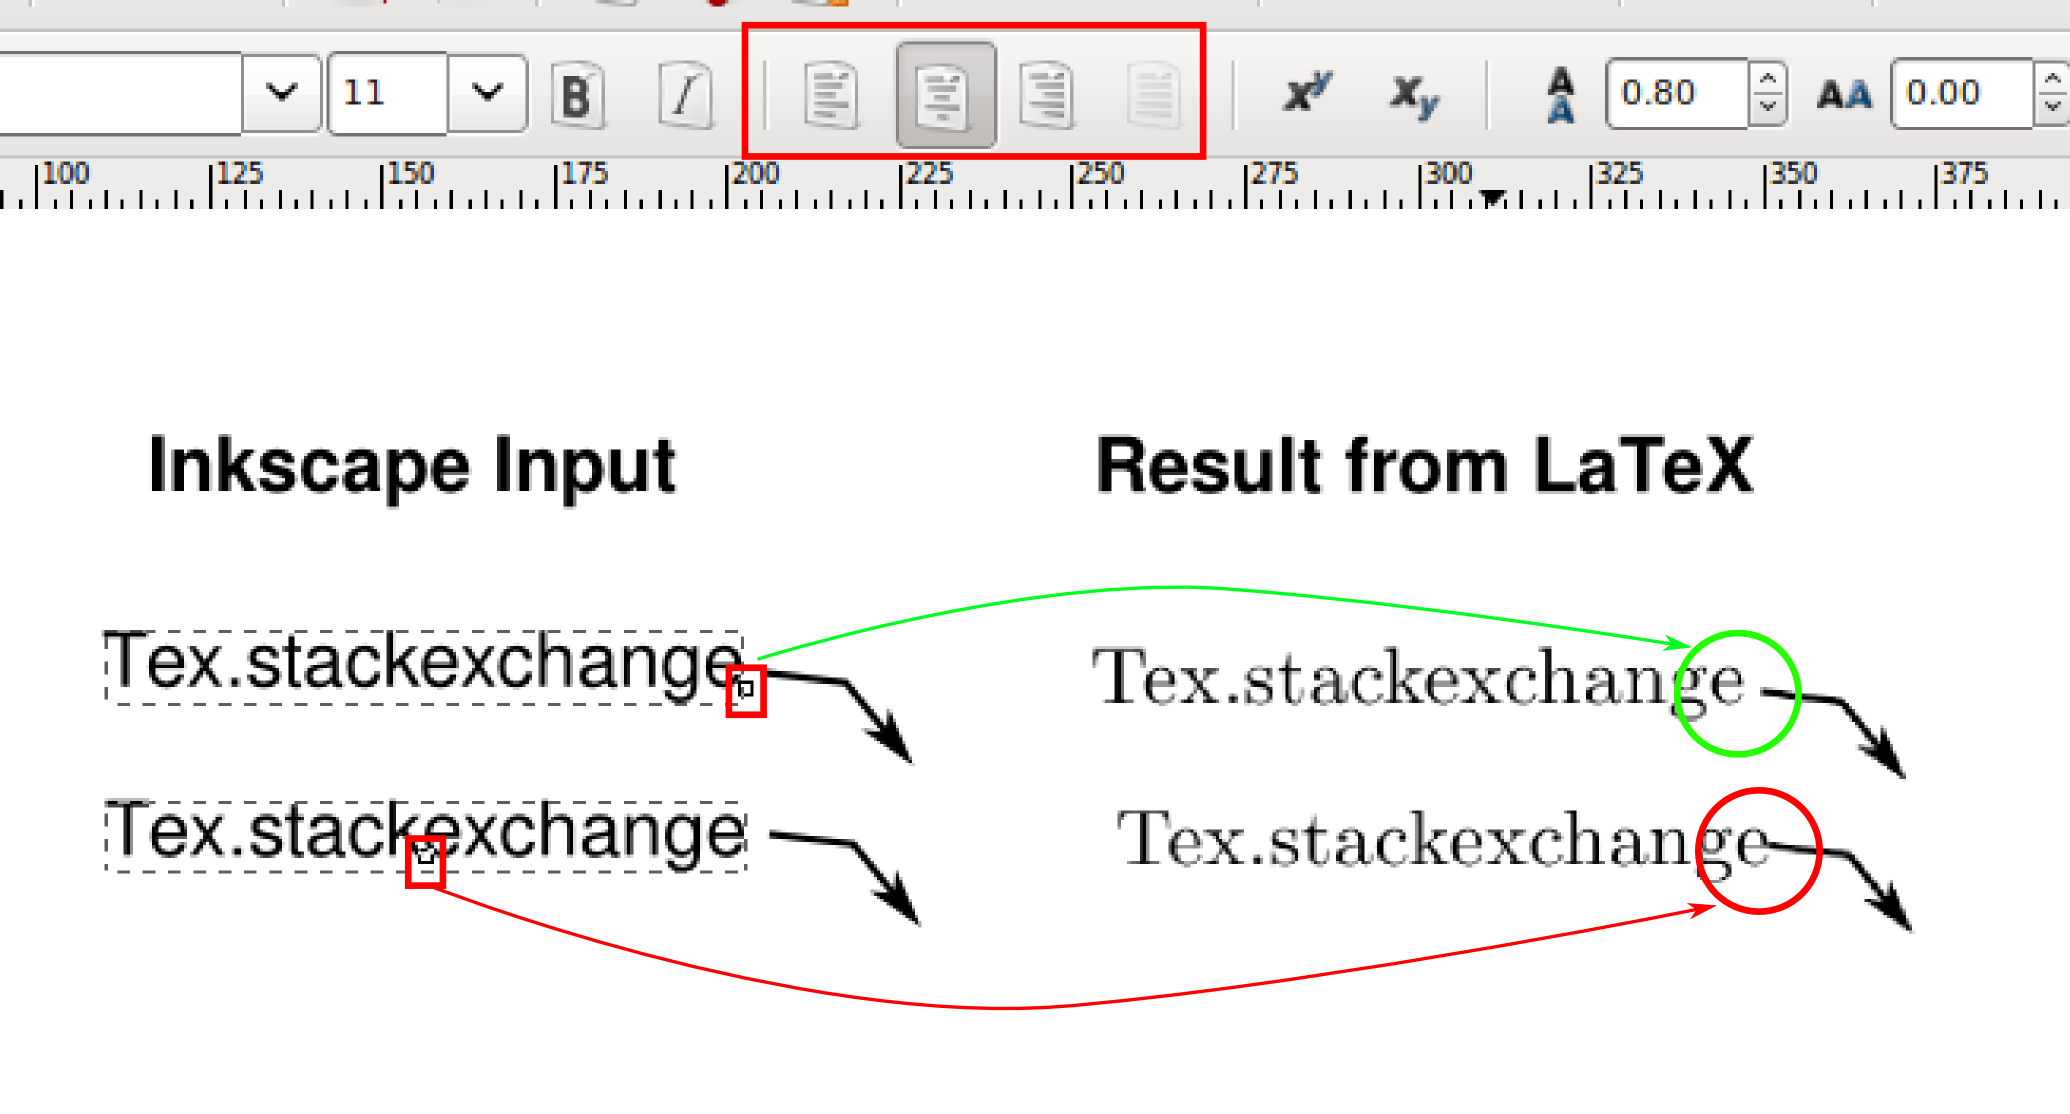Viewport: 2070px width, 1114px height.
Task: Edit the letter spacing value 0.00
Action: pyautogui.click(x=1962, y=93)
